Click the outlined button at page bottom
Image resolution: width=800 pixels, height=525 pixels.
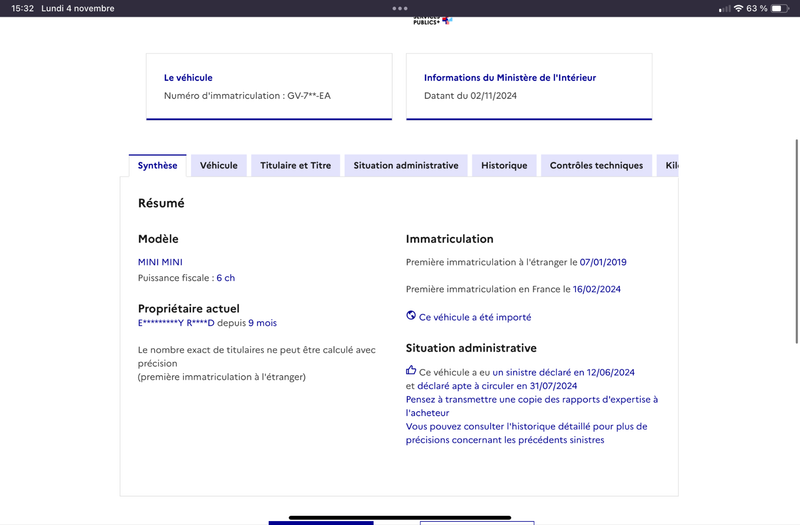point(477,523)
